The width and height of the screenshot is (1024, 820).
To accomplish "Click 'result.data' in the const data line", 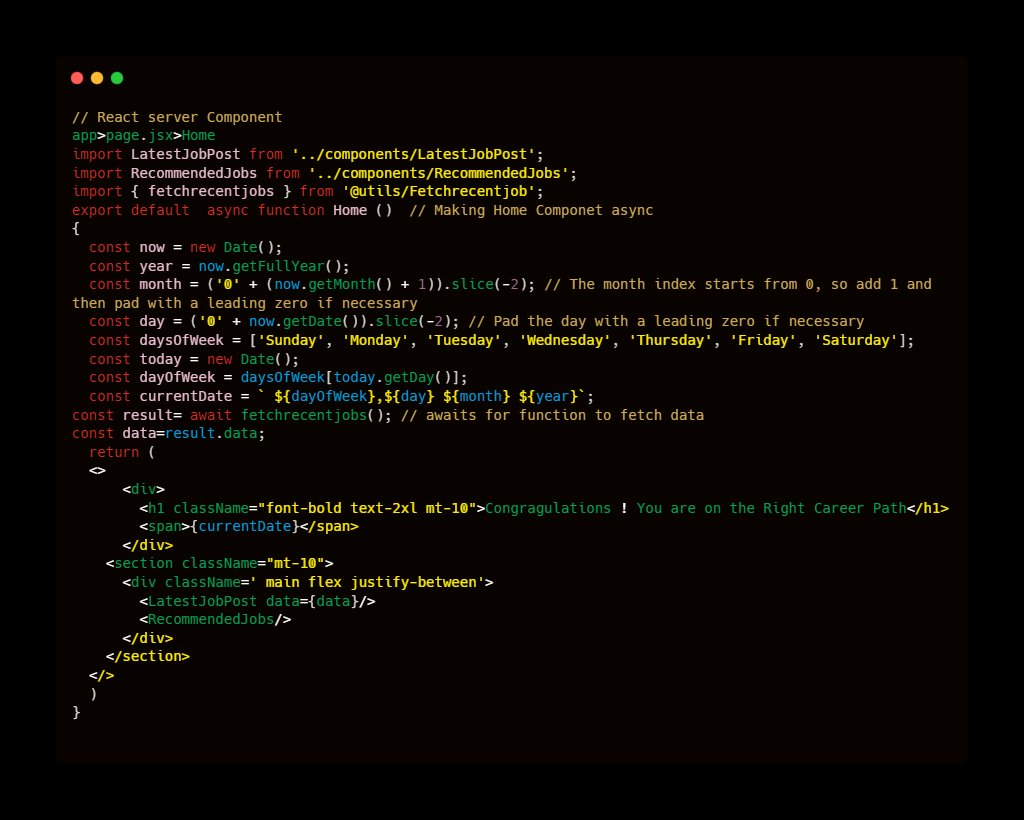I will (211, 434).
